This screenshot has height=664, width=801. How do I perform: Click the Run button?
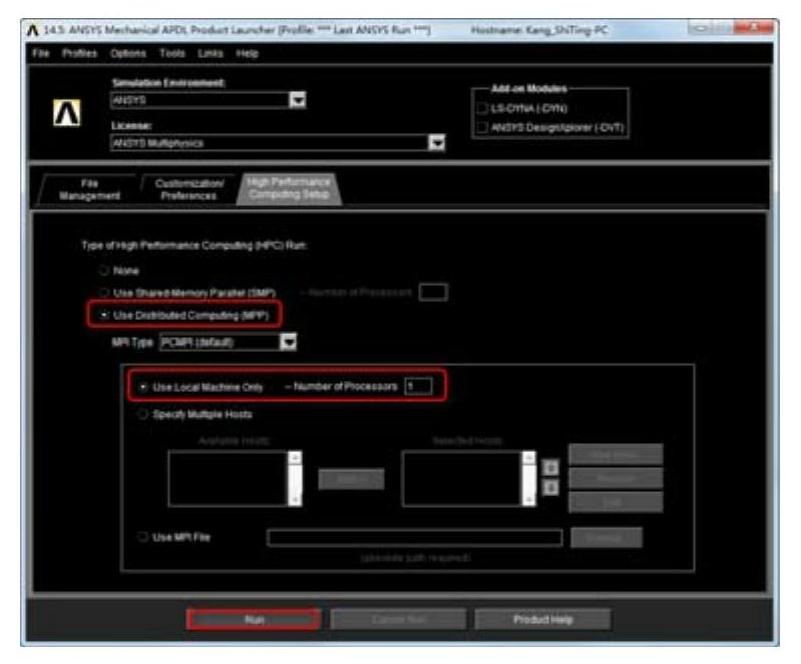(253, 619)
